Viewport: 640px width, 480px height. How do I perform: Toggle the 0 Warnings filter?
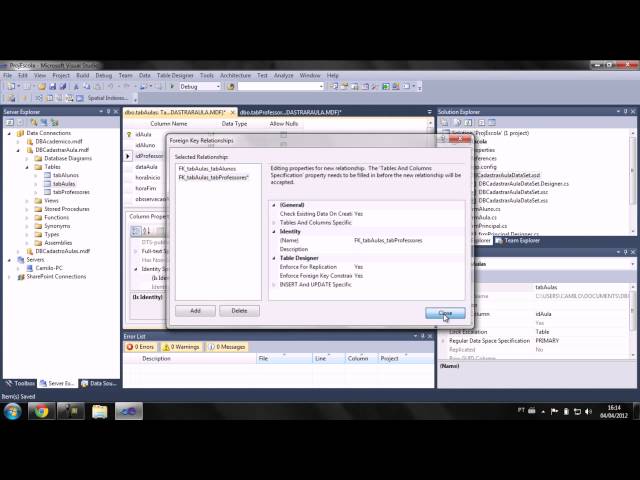[x=181, y=347]
